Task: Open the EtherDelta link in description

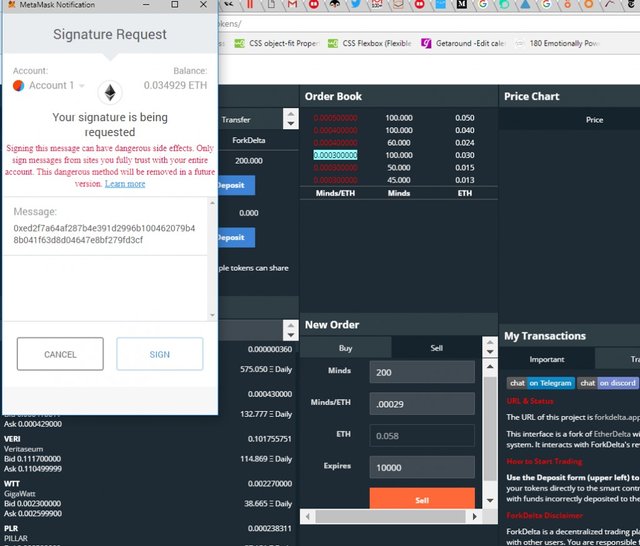Action: coord(612,434)
